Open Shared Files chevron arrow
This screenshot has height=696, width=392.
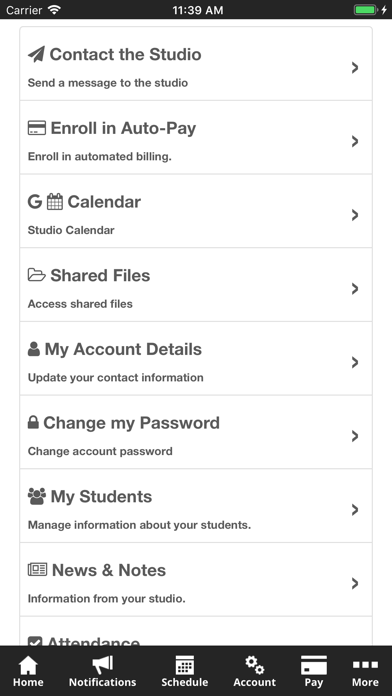(x=355, y=289)
